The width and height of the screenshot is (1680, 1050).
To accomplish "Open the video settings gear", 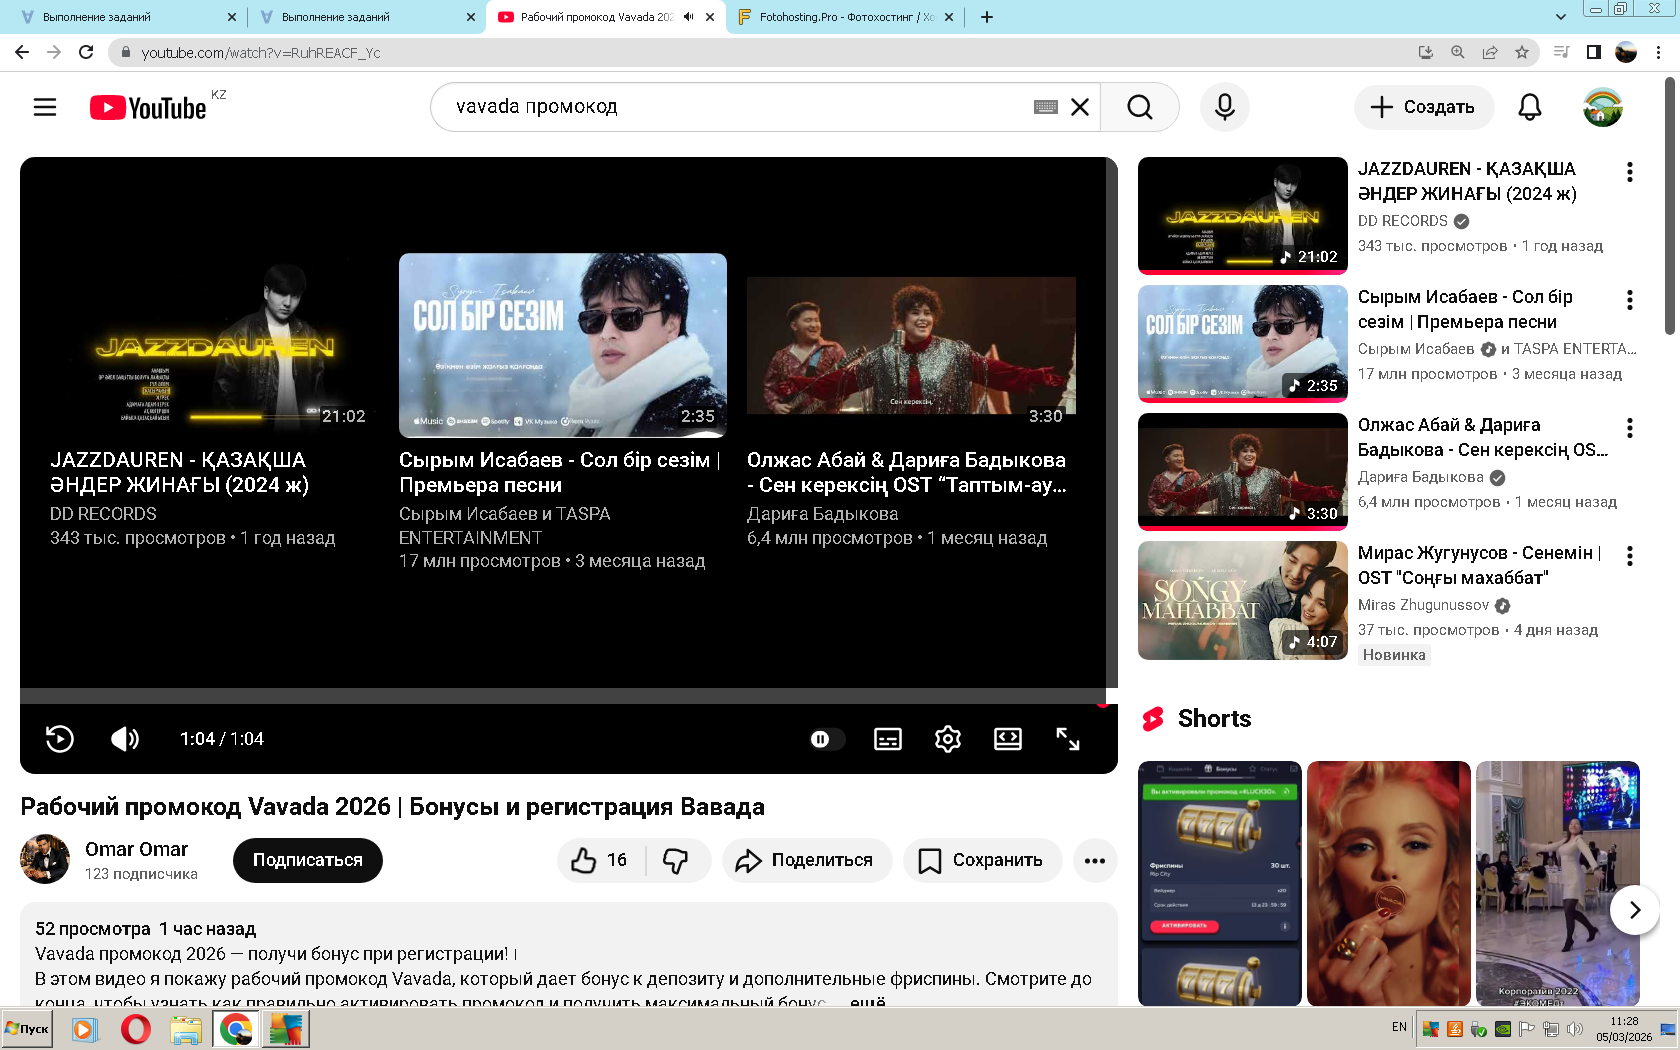I will pos(947,739).
